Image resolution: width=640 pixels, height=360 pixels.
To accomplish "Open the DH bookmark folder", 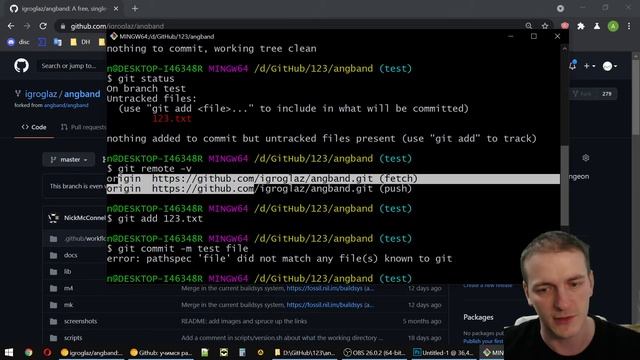I will (x=80, y=42).
